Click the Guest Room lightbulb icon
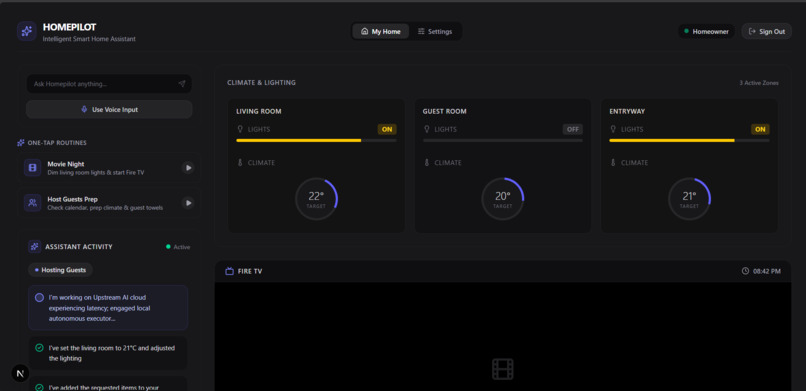The width and height of the screenshot is (806, 391). click(x=426, y=129)
